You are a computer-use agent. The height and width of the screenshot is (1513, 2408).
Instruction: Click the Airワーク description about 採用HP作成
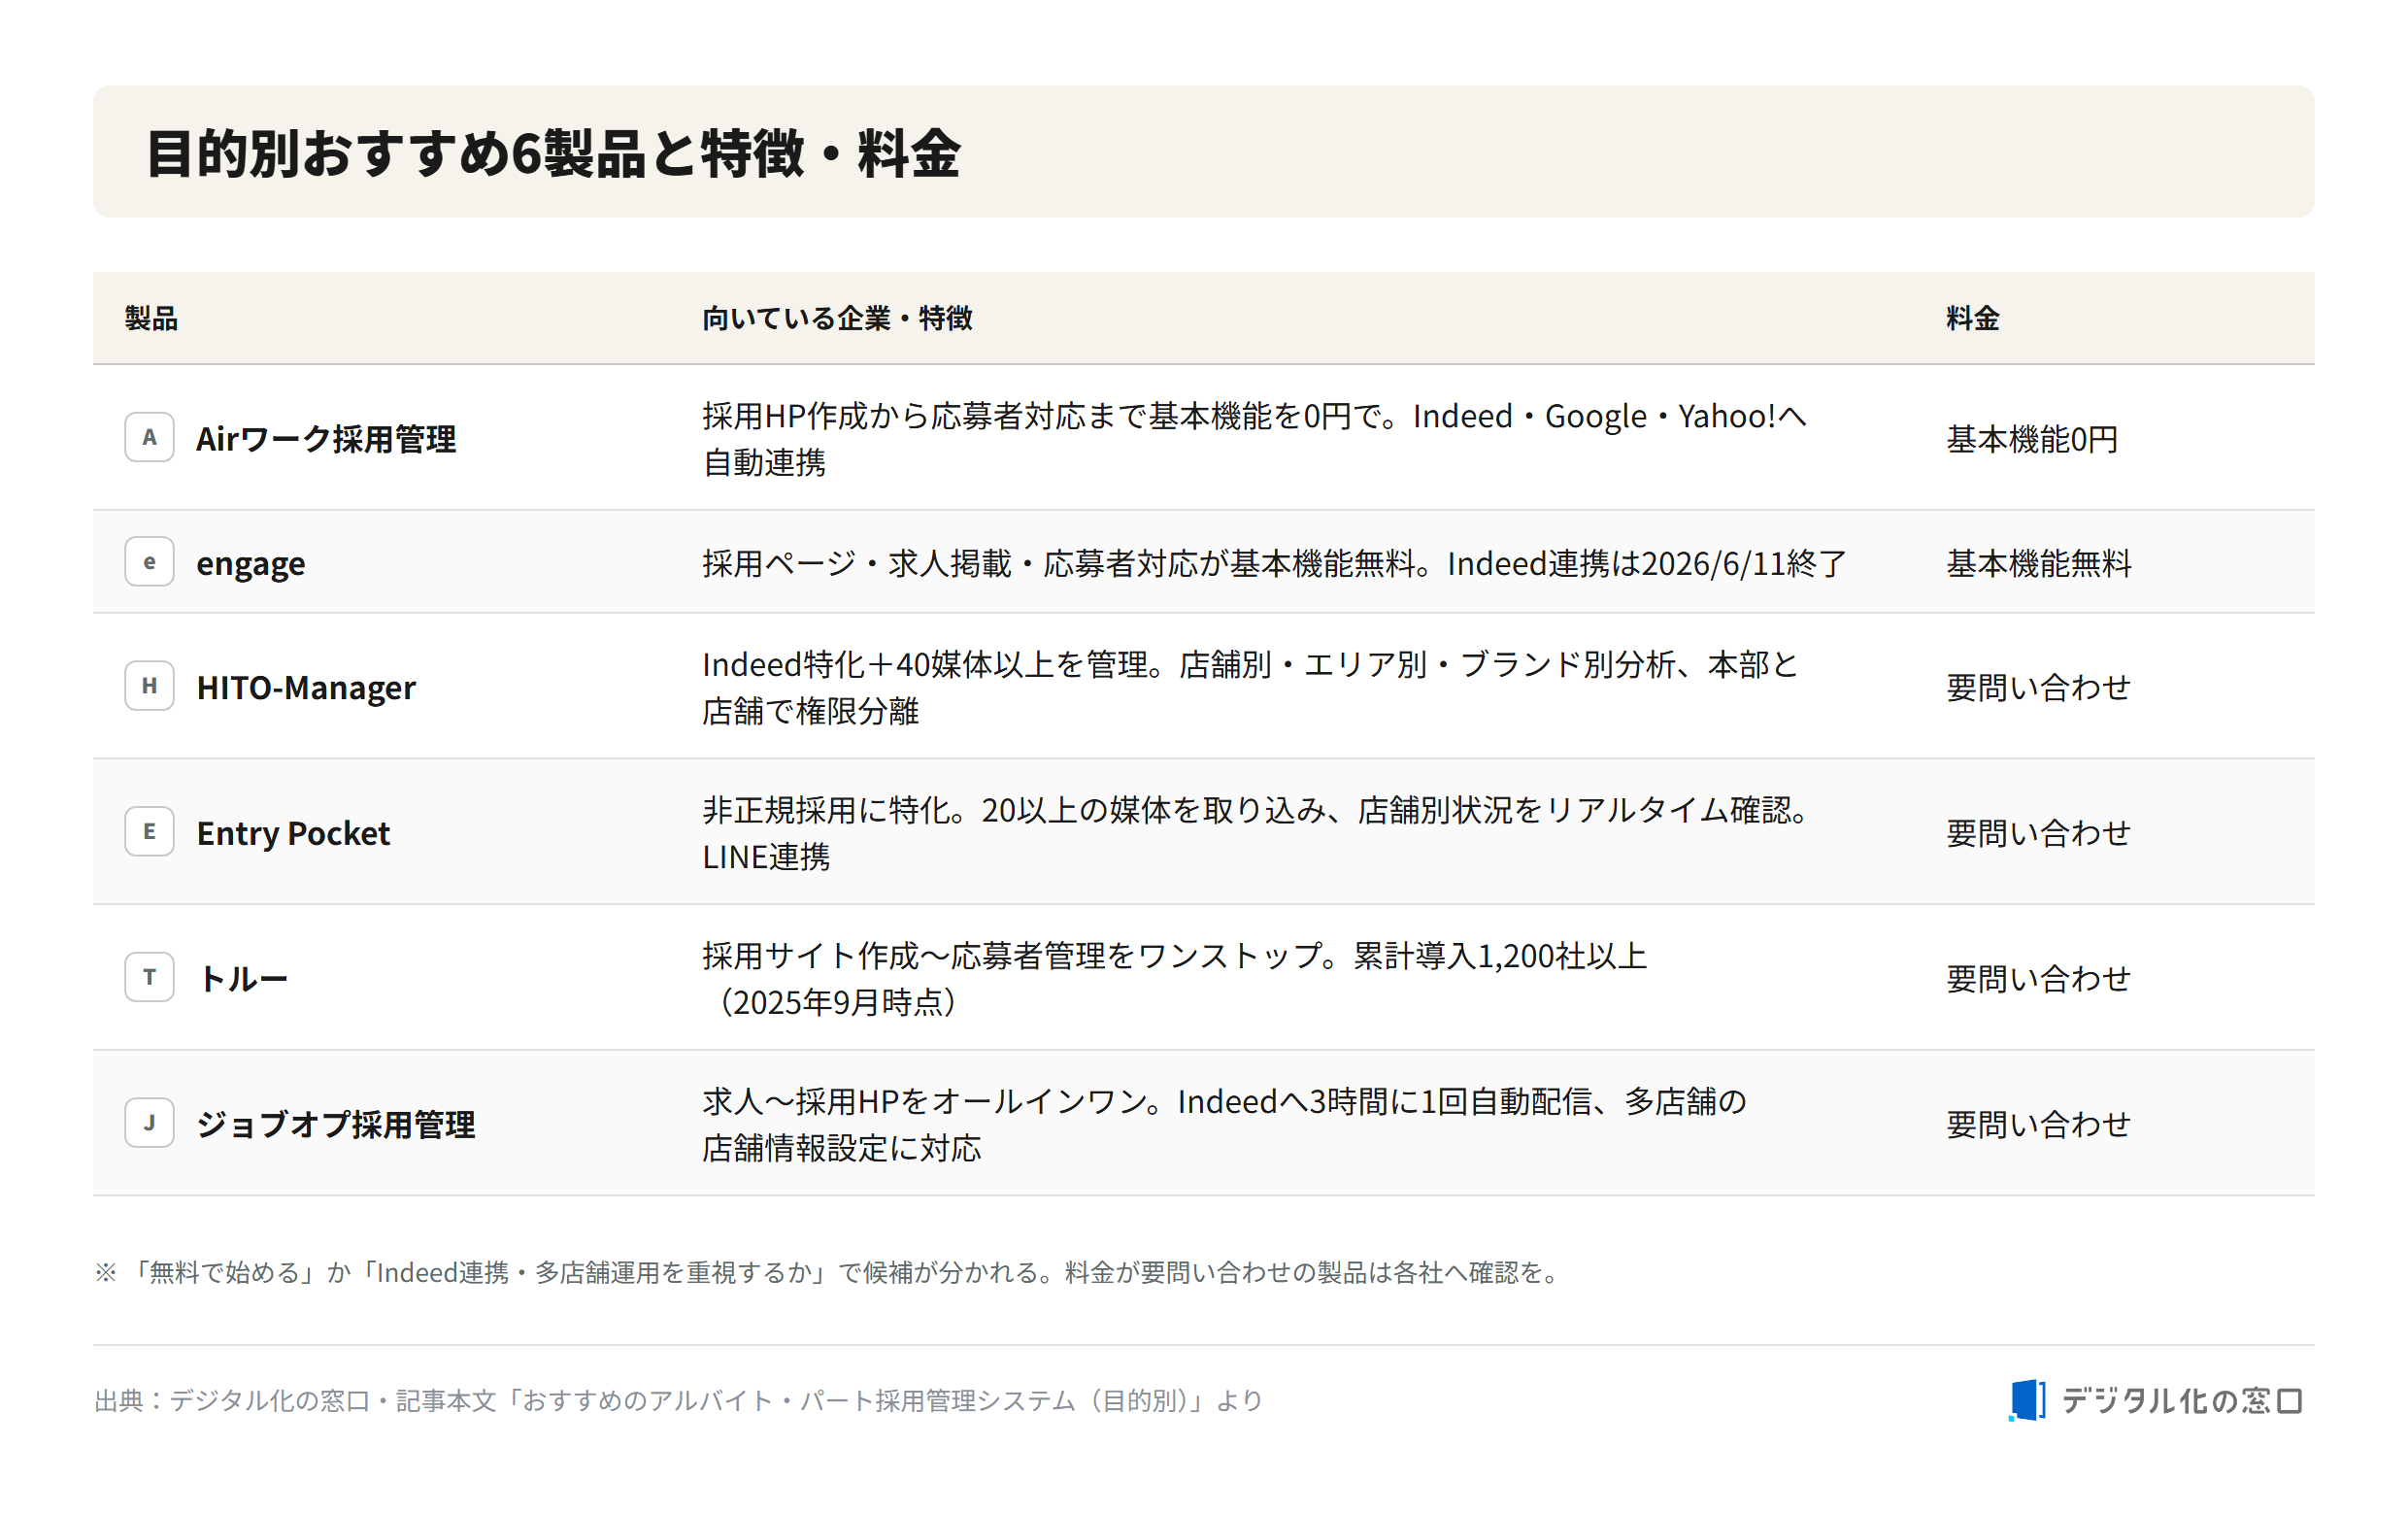(1254, 438)
